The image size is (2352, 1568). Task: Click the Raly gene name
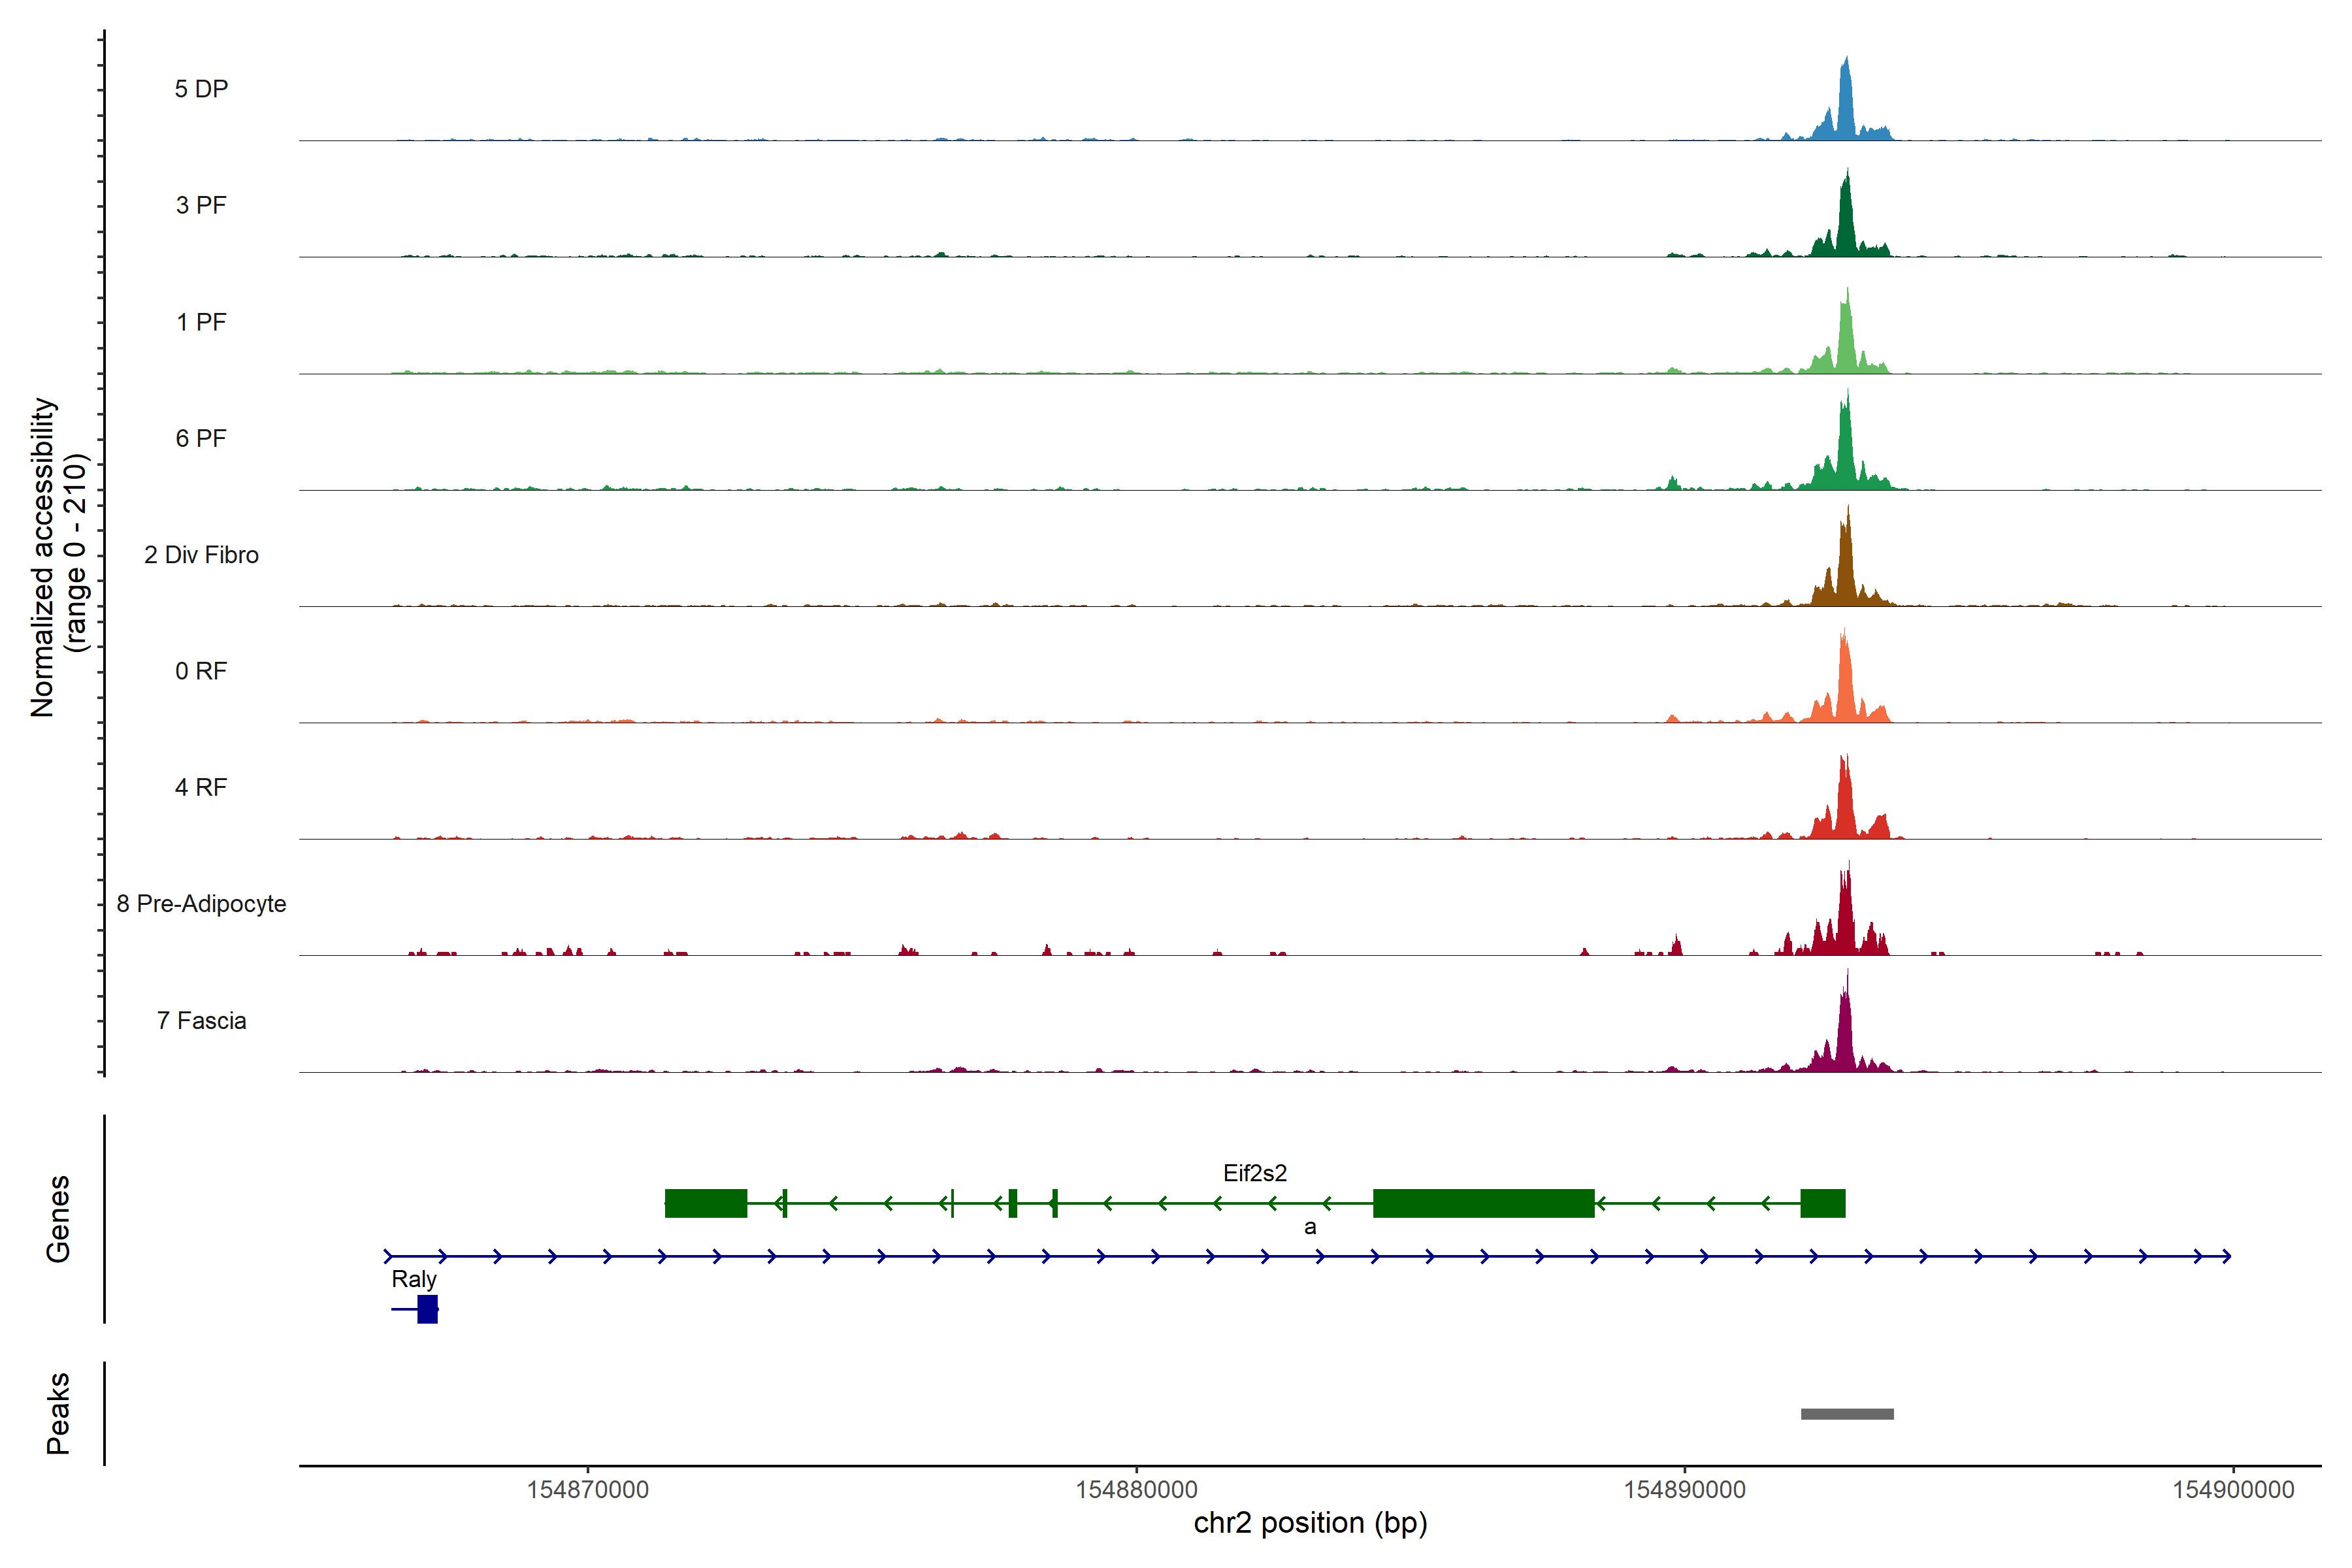[413, 1279]
